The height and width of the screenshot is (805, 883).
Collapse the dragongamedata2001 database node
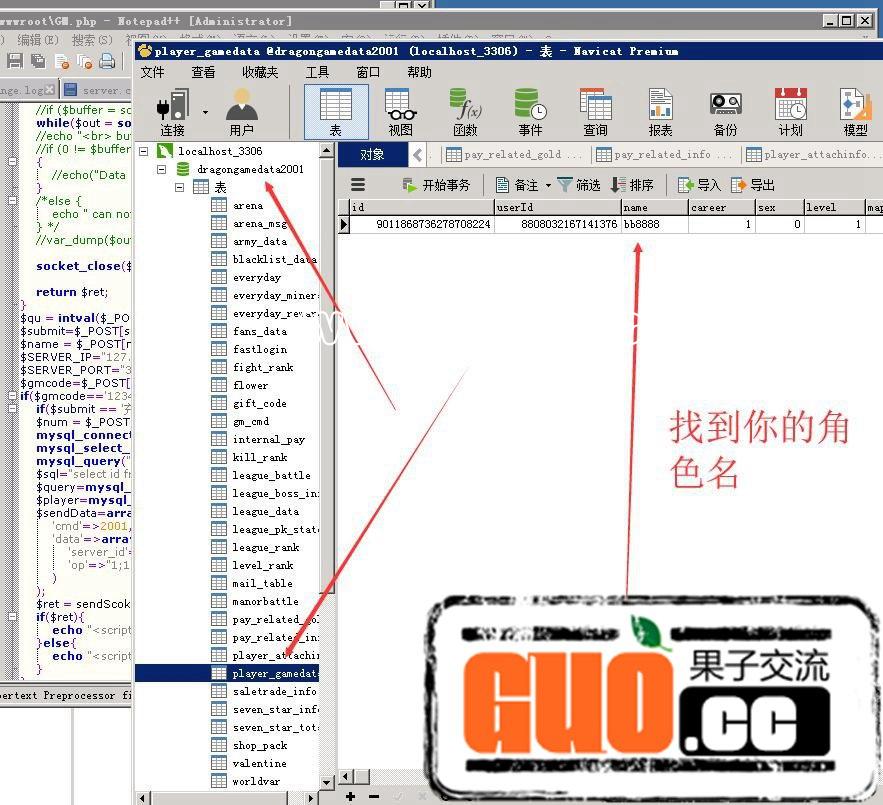(x=162, y=169)
